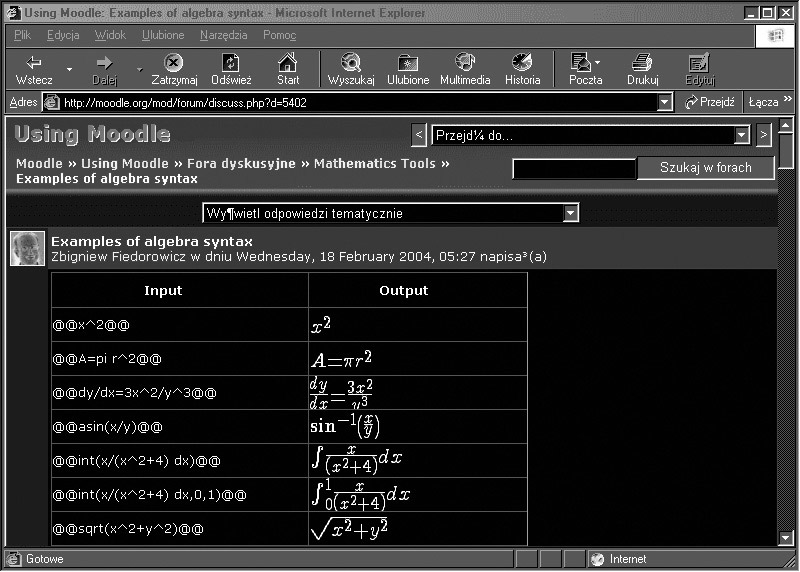The image size is (800, 572).
Task: Click the forum search input field
Action: coord(574,168)
